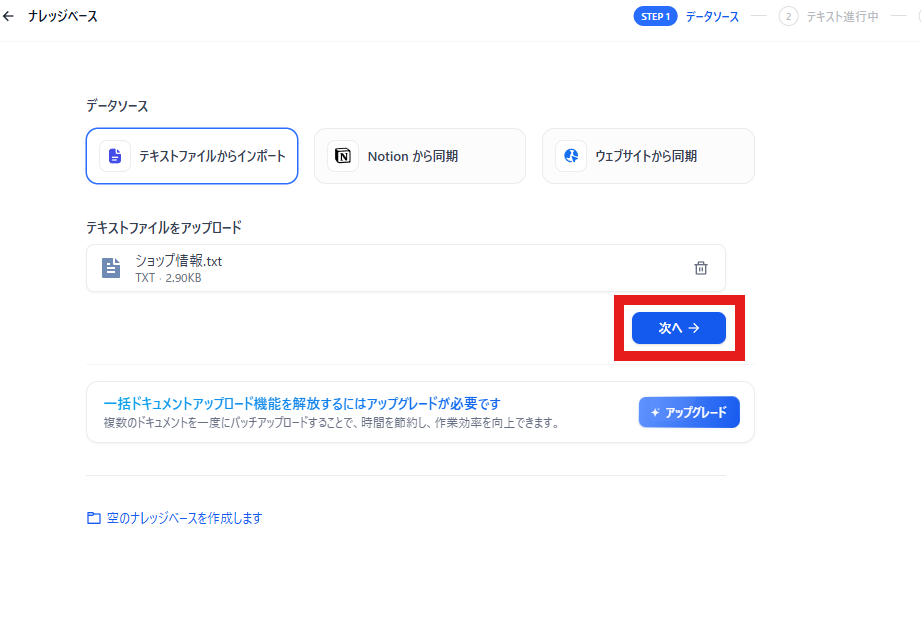Open the 空のナレッジベースを作成します link
The width and height of the screenshot is (921, 617).
tap(184, 518)
